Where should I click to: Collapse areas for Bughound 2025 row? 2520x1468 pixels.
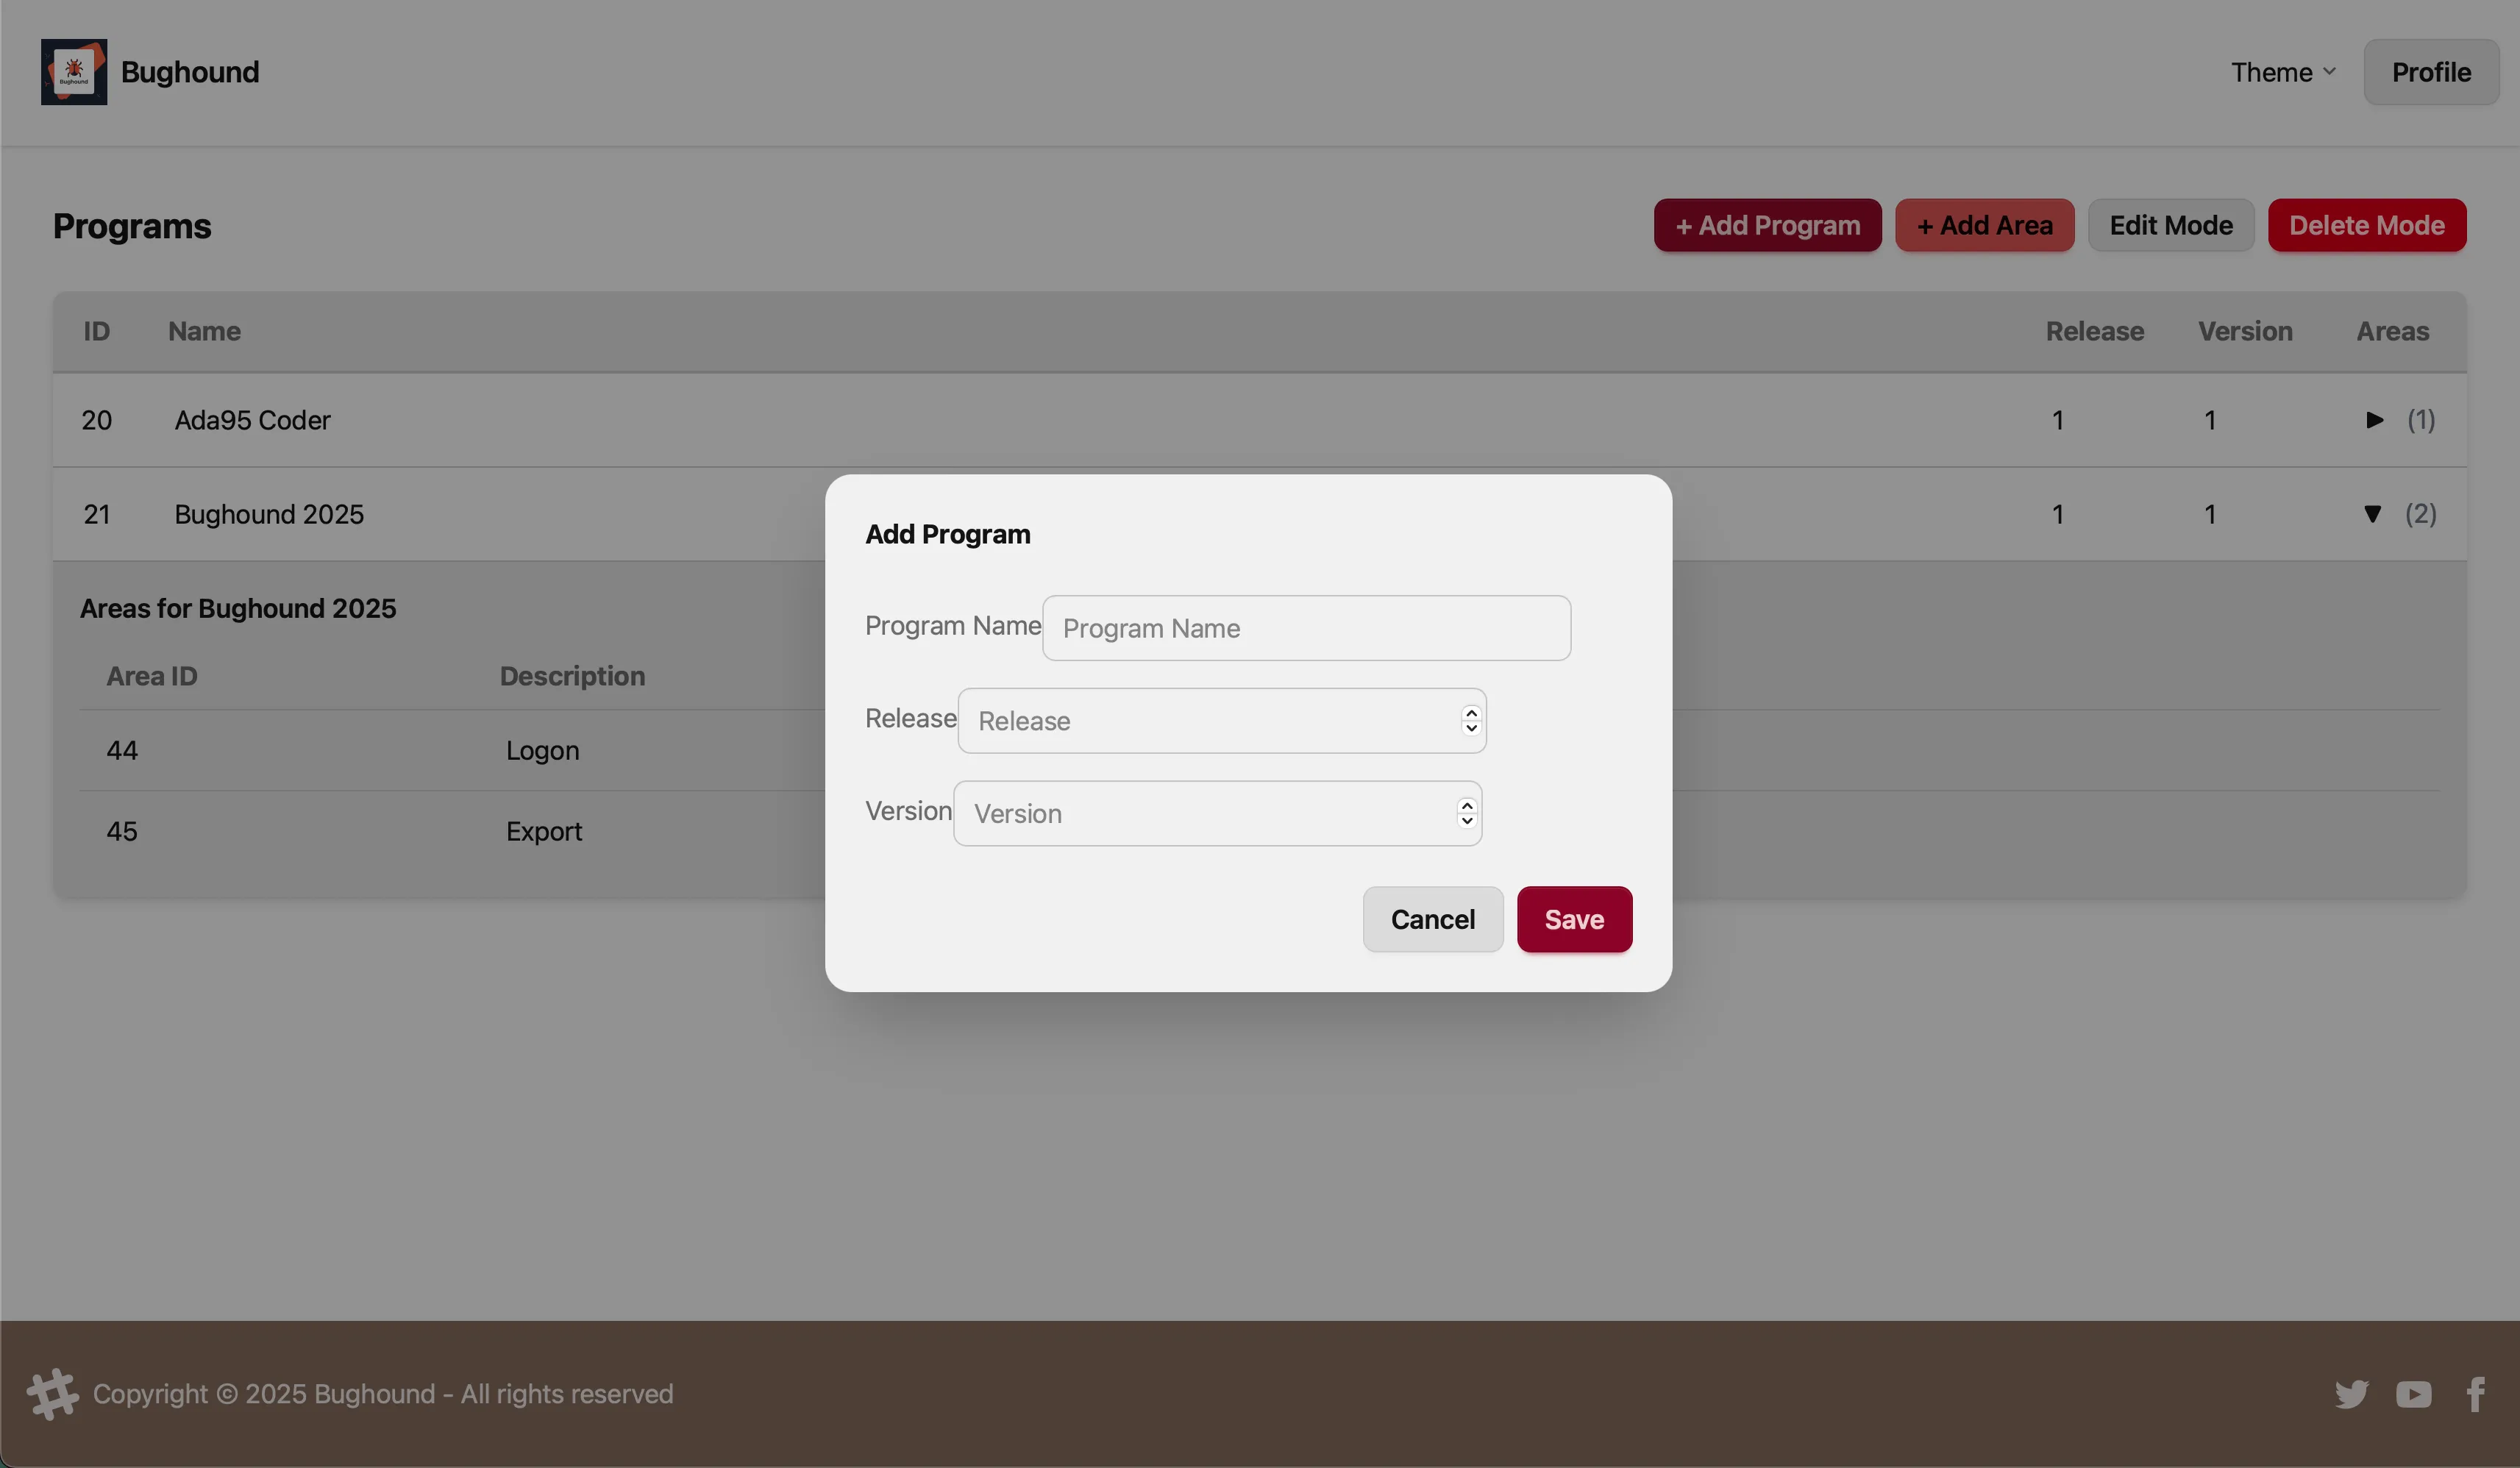(x=2372, y=514)
